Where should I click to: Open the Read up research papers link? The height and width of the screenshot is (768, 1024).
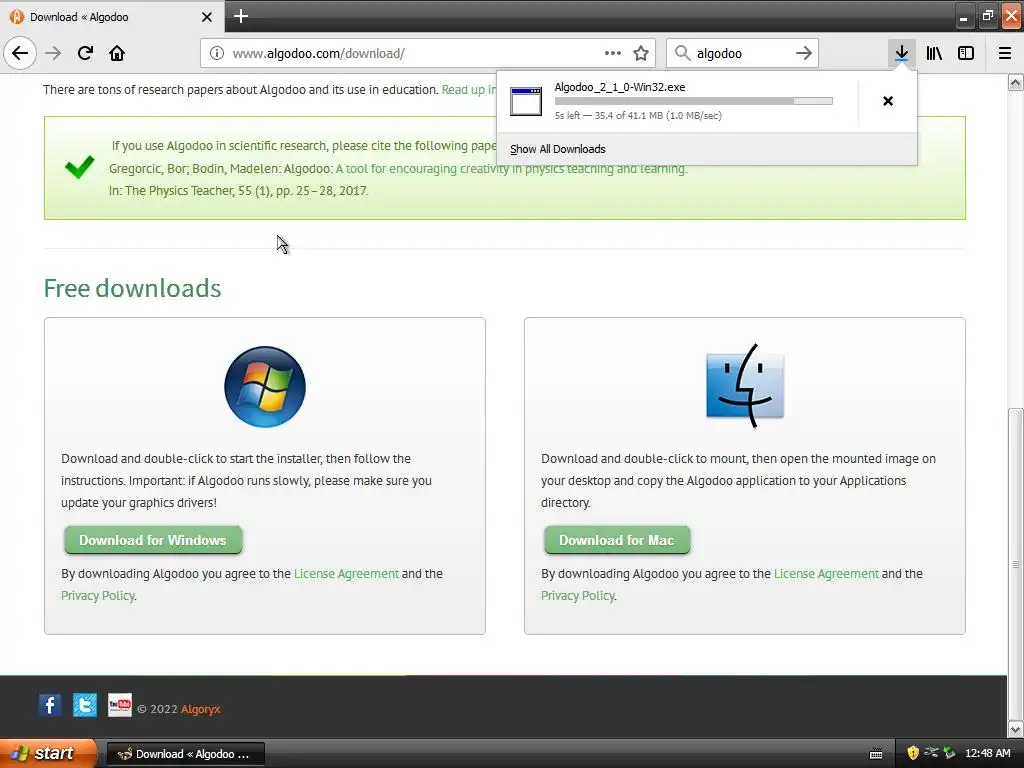pyautogui.click(x=469, y=89)
